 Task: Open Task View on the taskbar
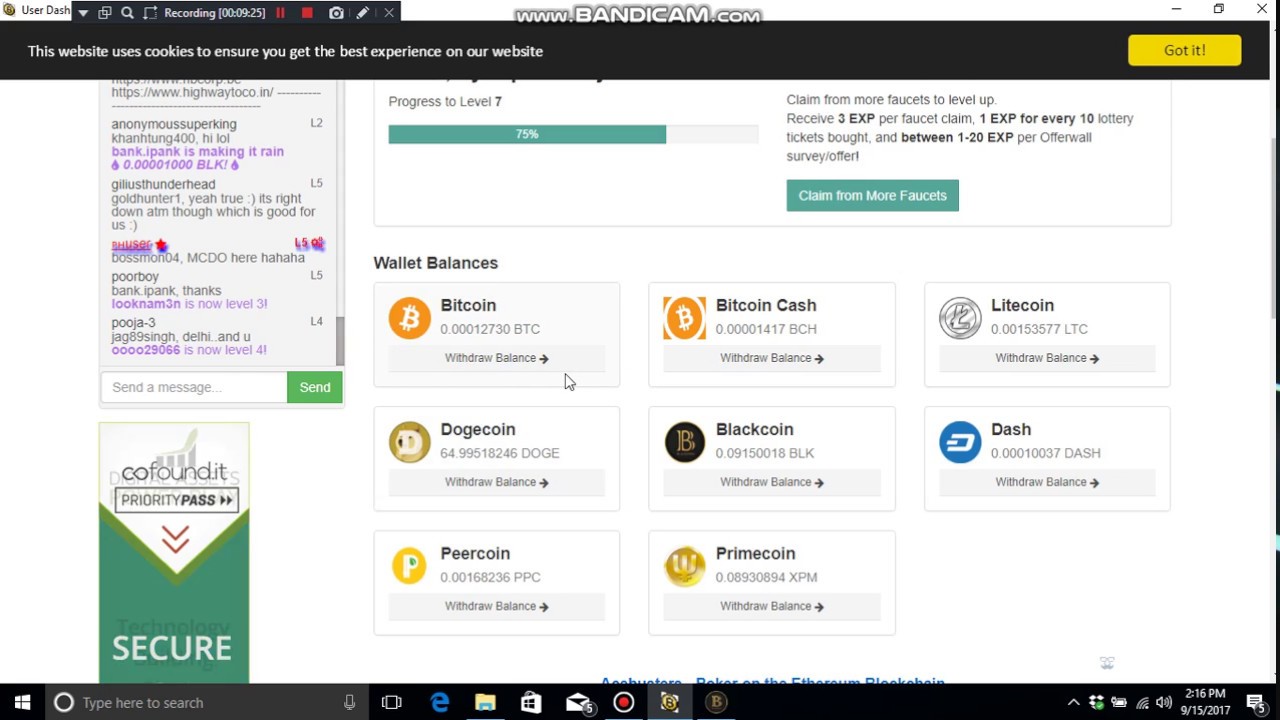(x=391, y=702)
